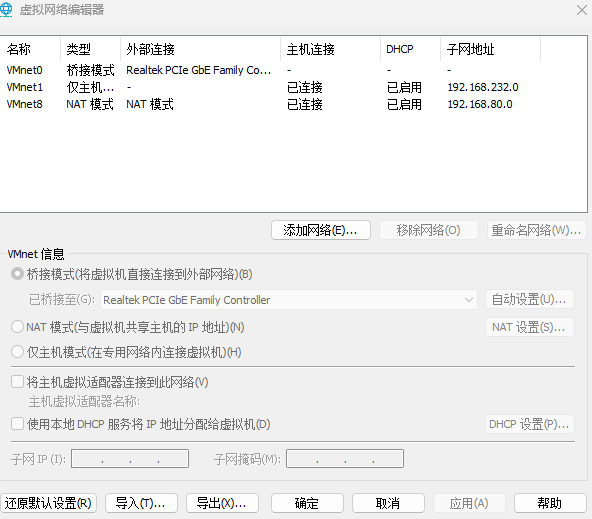The width and height of the screenshot is (592, 519).
Task: Click the 添加网络(E)... button
Action: [321, 230]
